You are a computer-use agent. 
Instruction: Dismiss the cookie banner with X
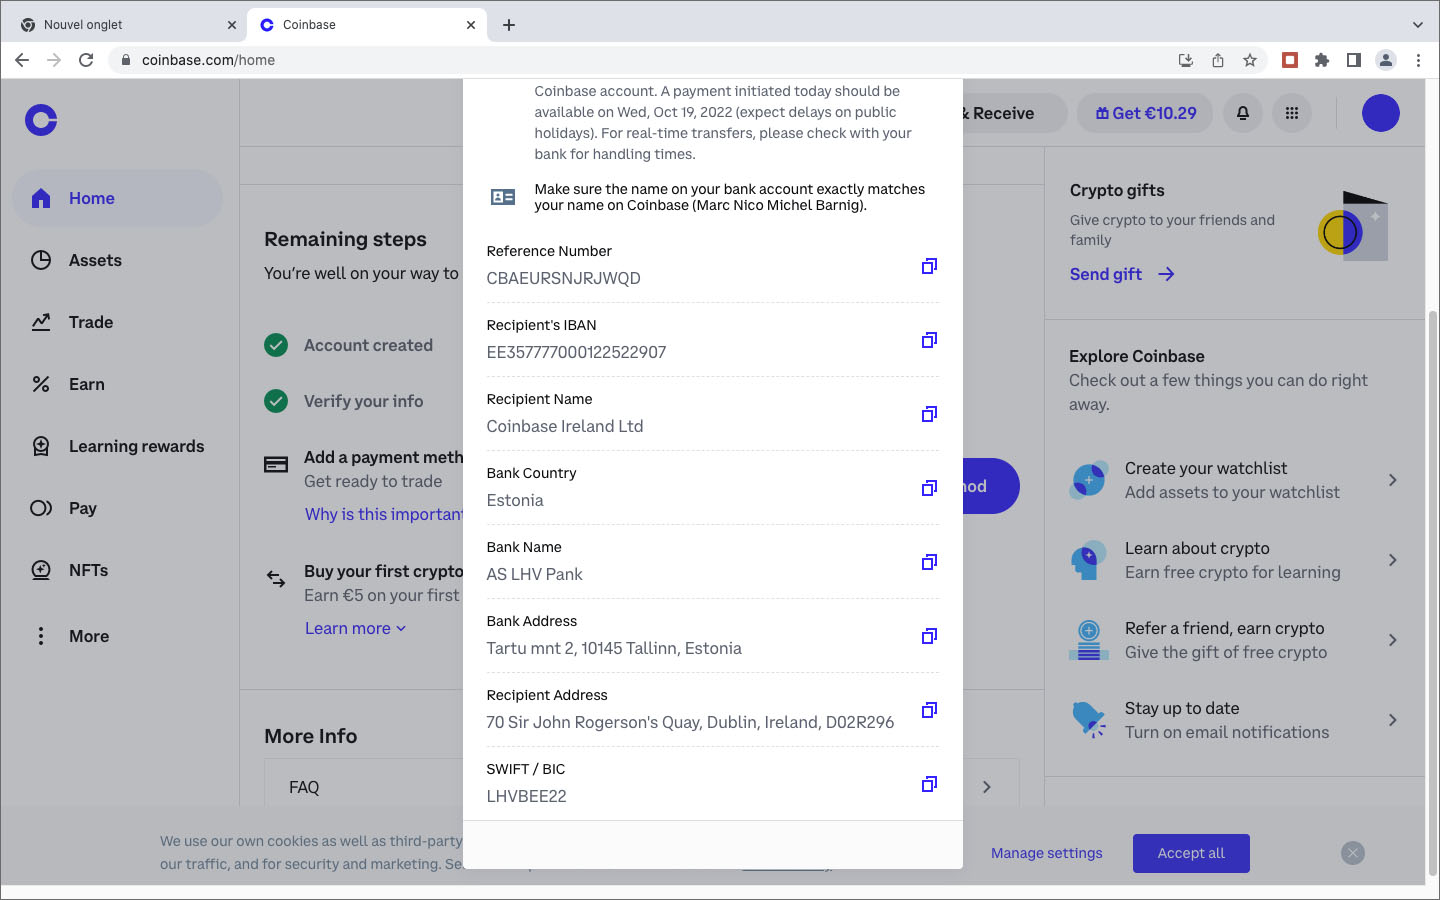pyautogui.click(x=1353, y=853)
